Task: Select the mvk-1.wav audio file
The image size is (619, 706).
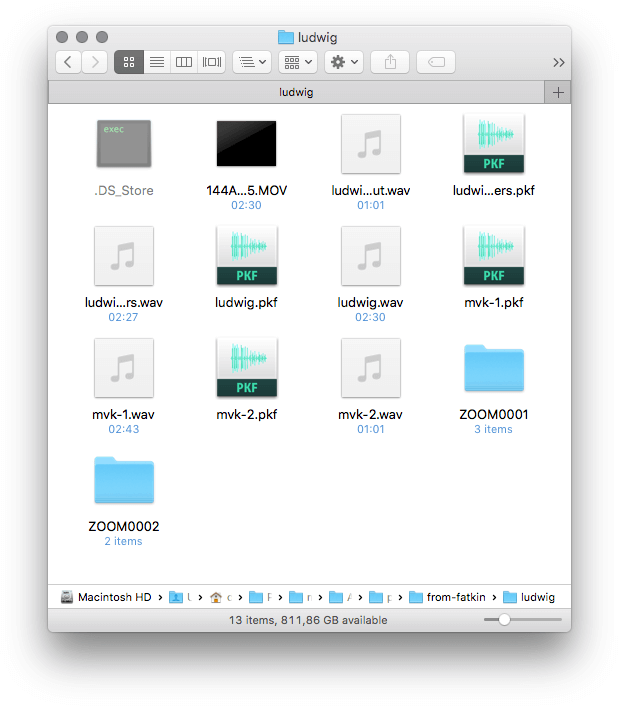Action: [123, 369]
